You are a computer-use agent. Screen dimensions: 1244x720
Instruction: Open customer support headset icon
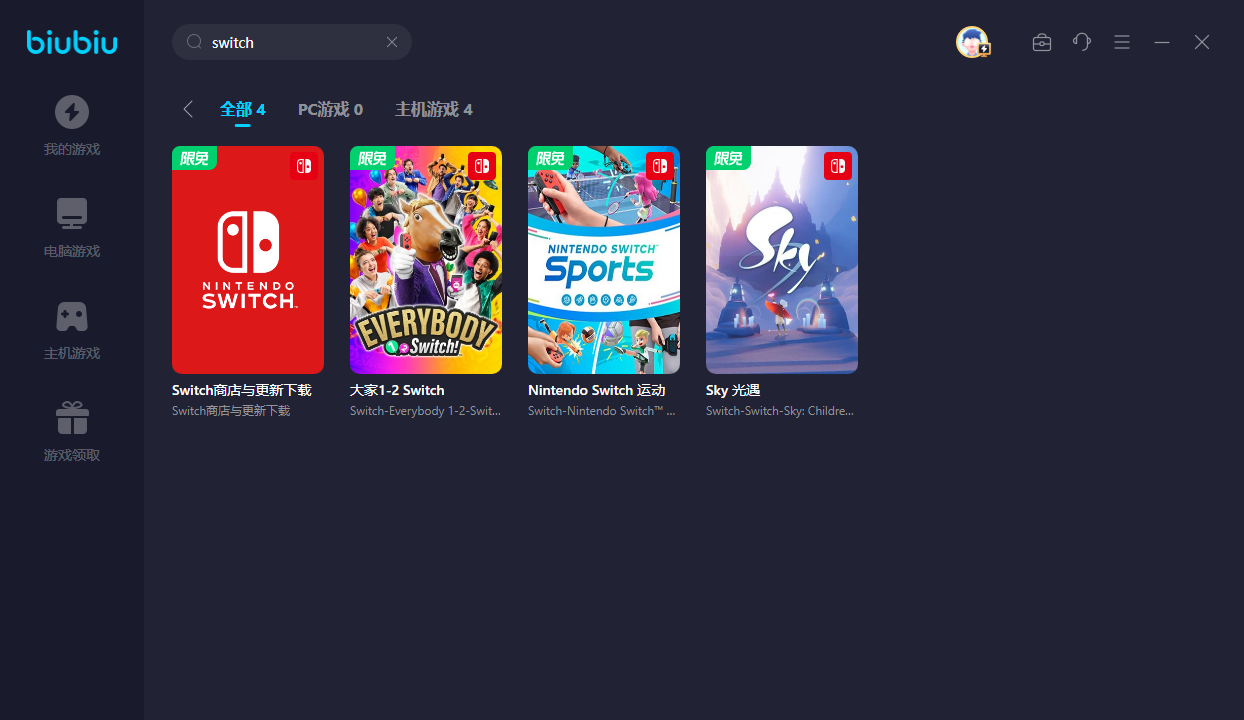tap(1082, 42)
